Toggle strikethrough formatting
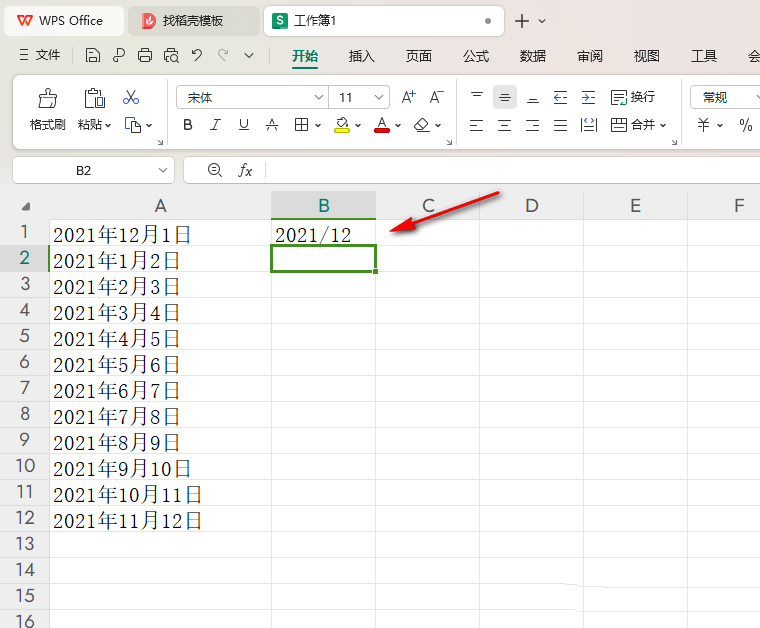The height and width of the screenshot is (628, 760). pos(272,125)
